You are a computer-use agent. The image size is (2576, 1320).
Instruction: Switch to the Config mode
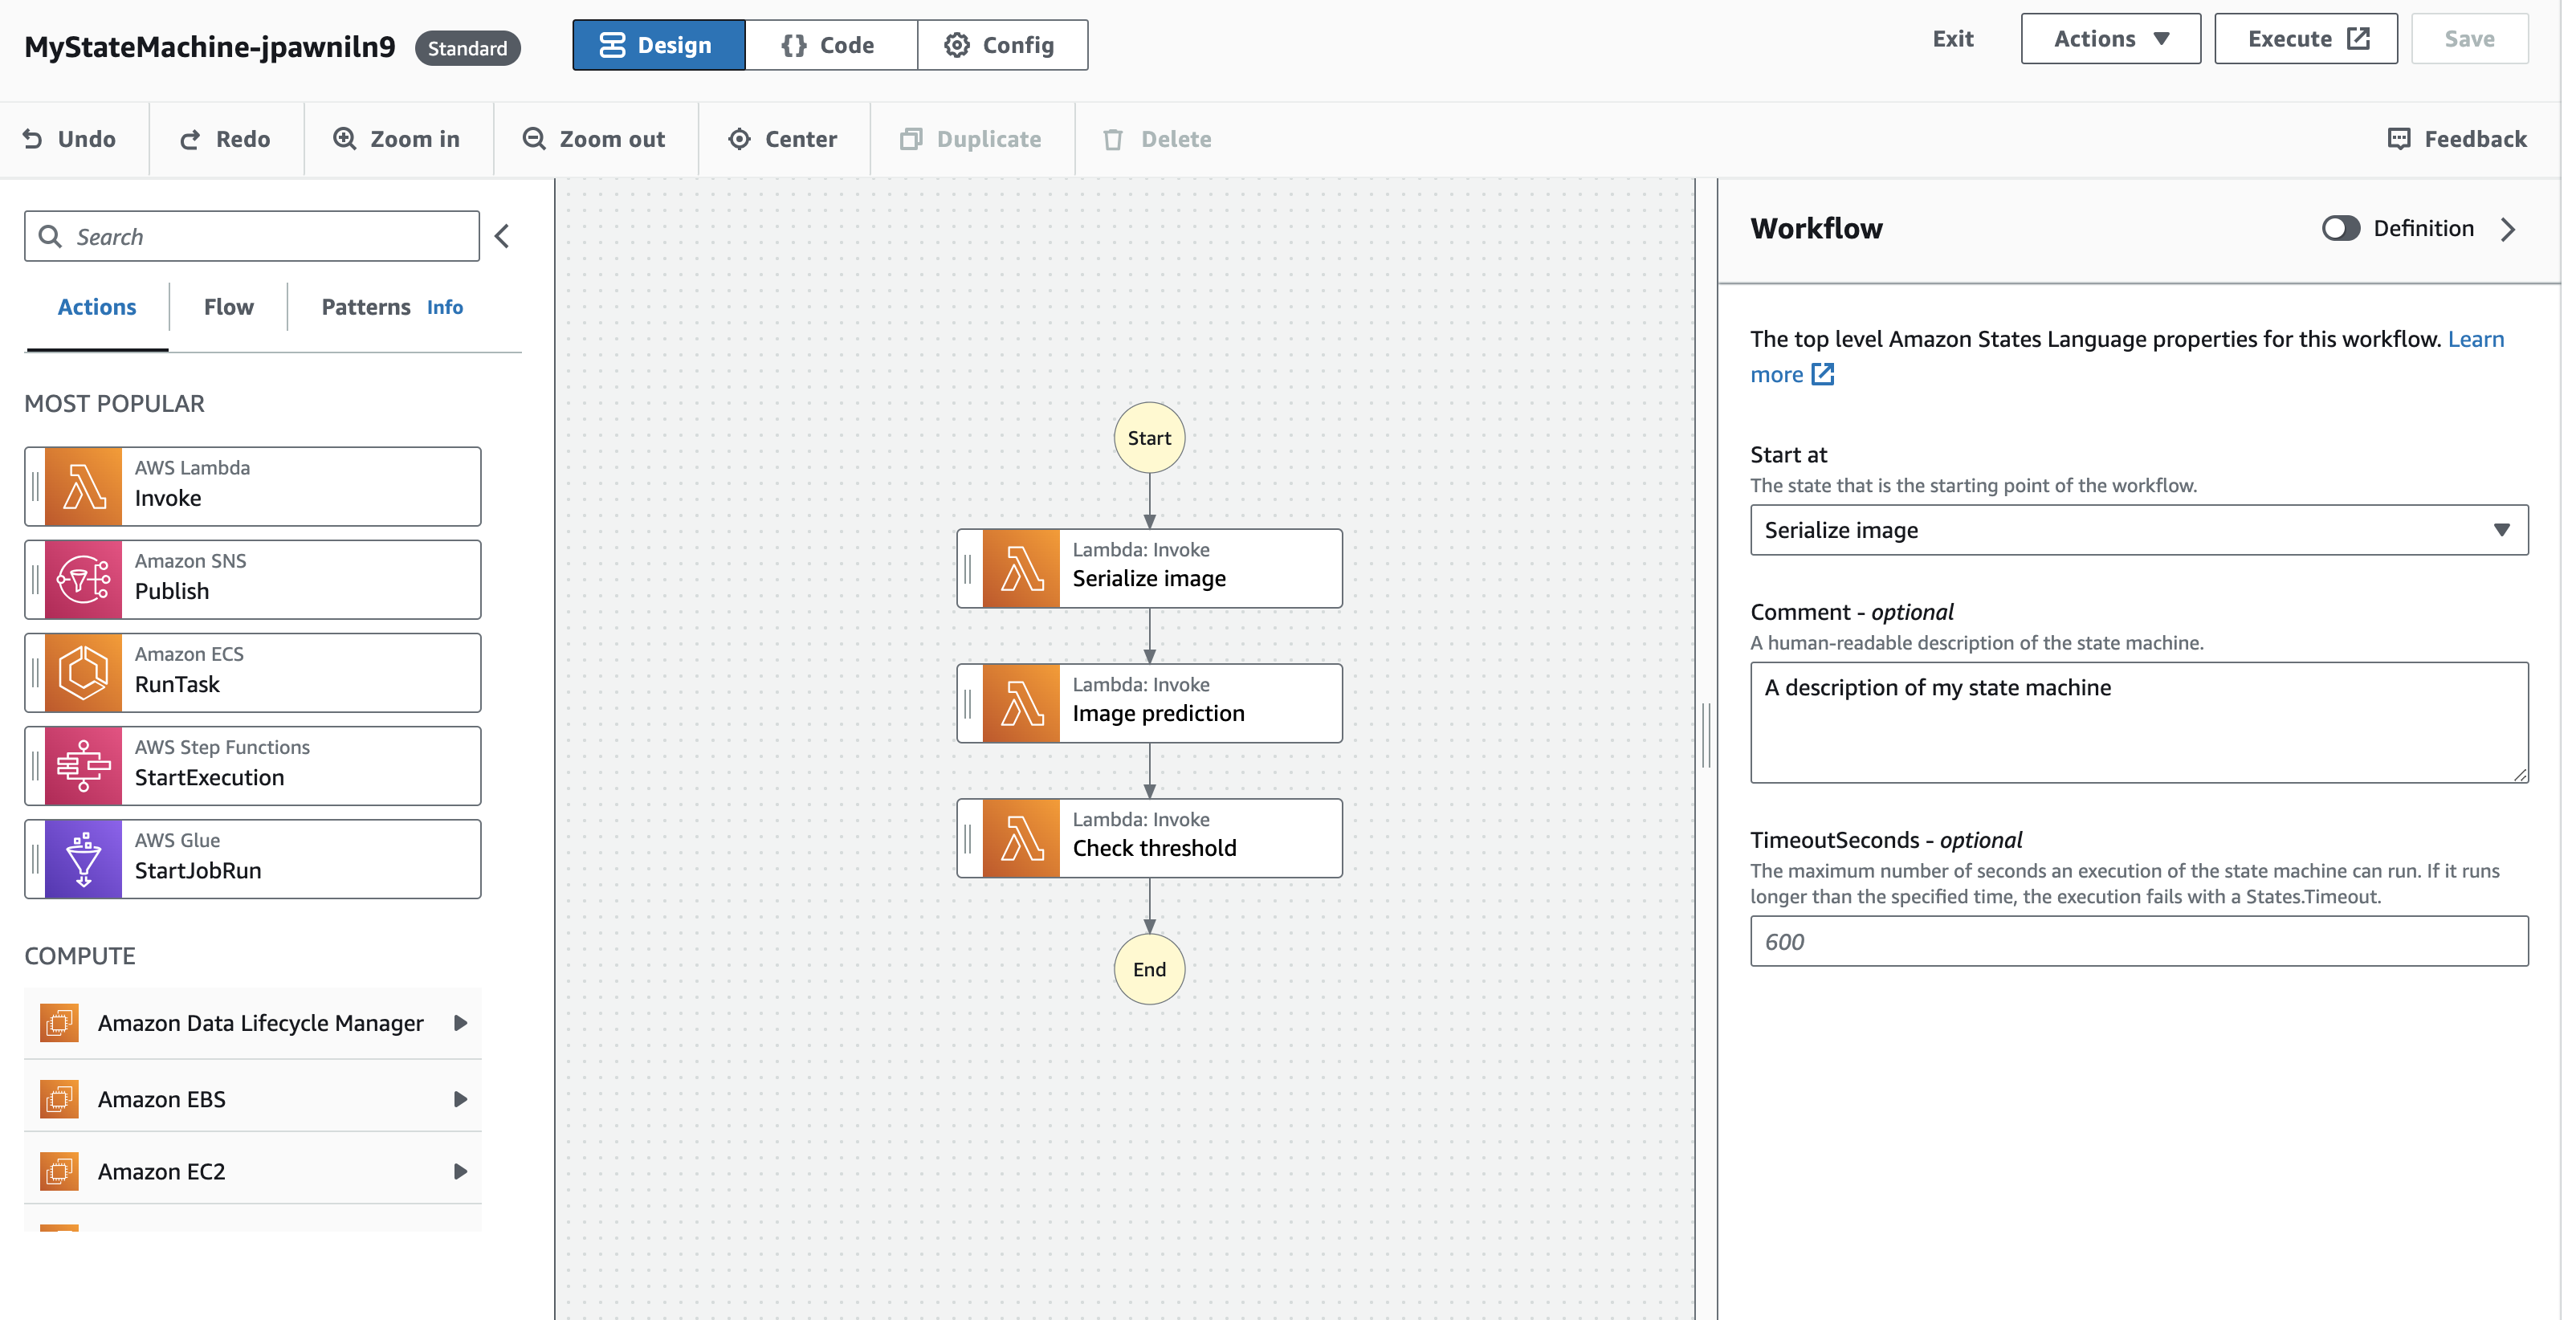(1002, 45)
